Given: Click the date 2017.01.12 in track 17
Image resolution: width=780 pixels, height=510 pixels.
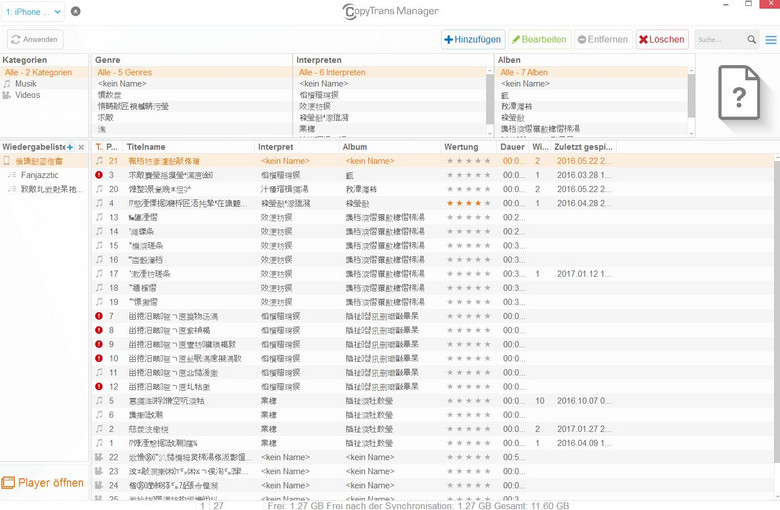Looking at the screenshot, I should 584,274.
